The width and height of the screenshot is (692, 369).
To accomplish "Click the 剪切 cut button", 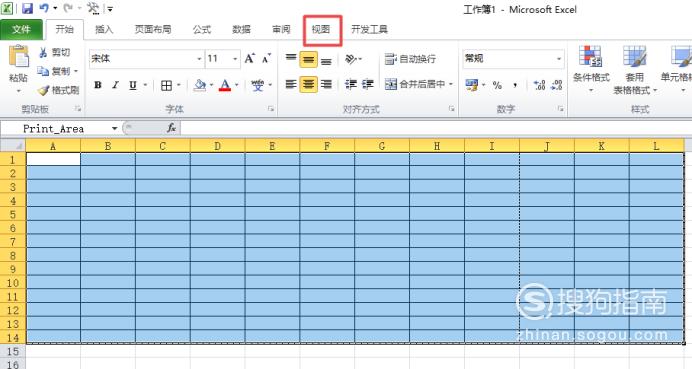I will 54,53.
